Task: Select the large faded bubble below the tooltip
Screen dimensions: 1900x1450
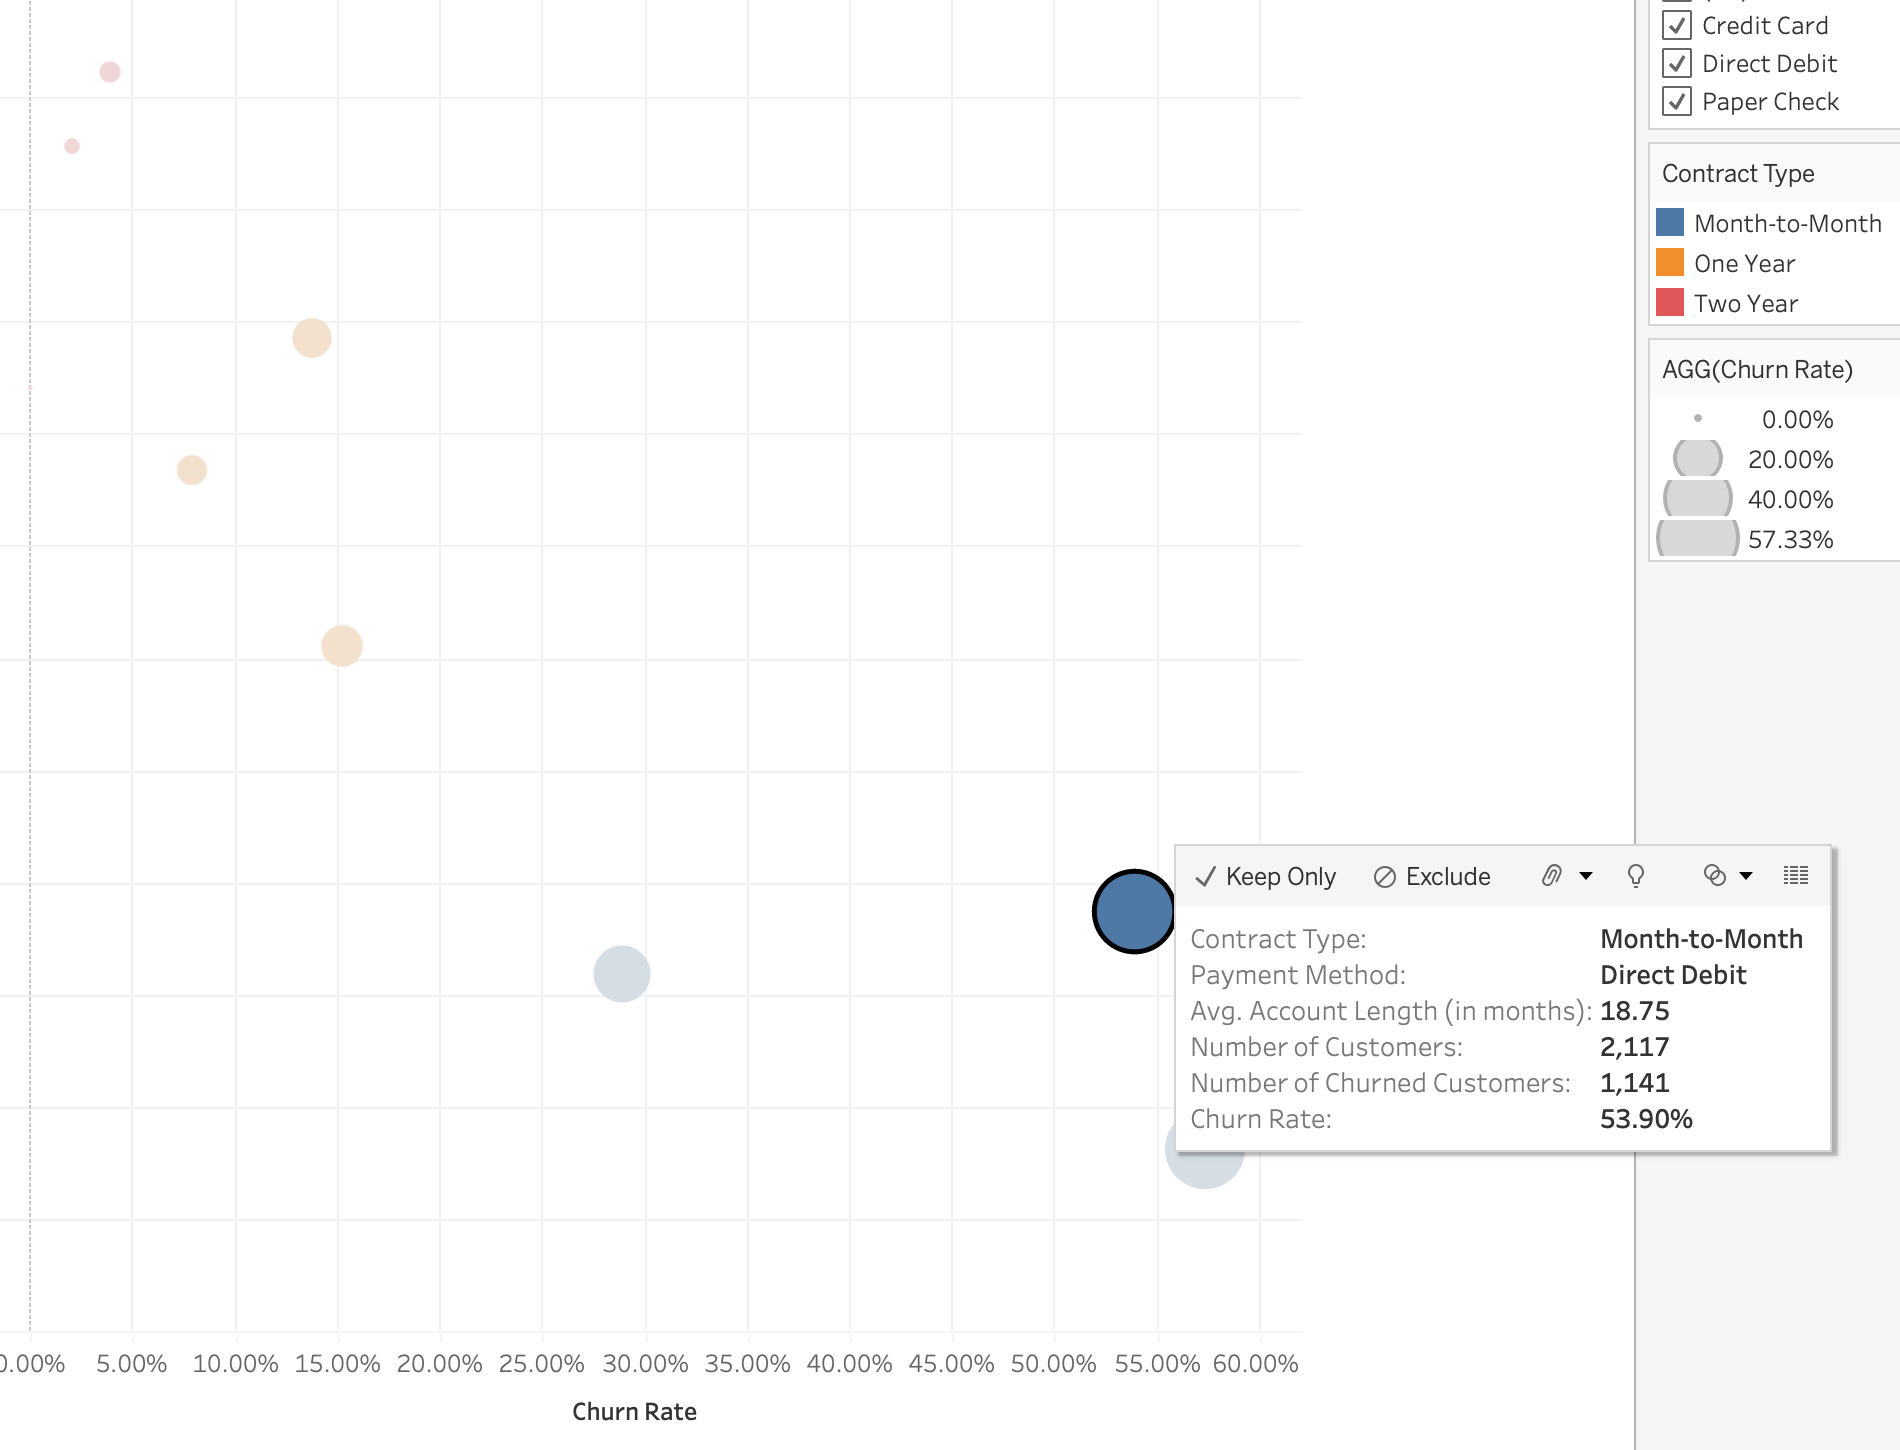Action: [1205, 1168]
